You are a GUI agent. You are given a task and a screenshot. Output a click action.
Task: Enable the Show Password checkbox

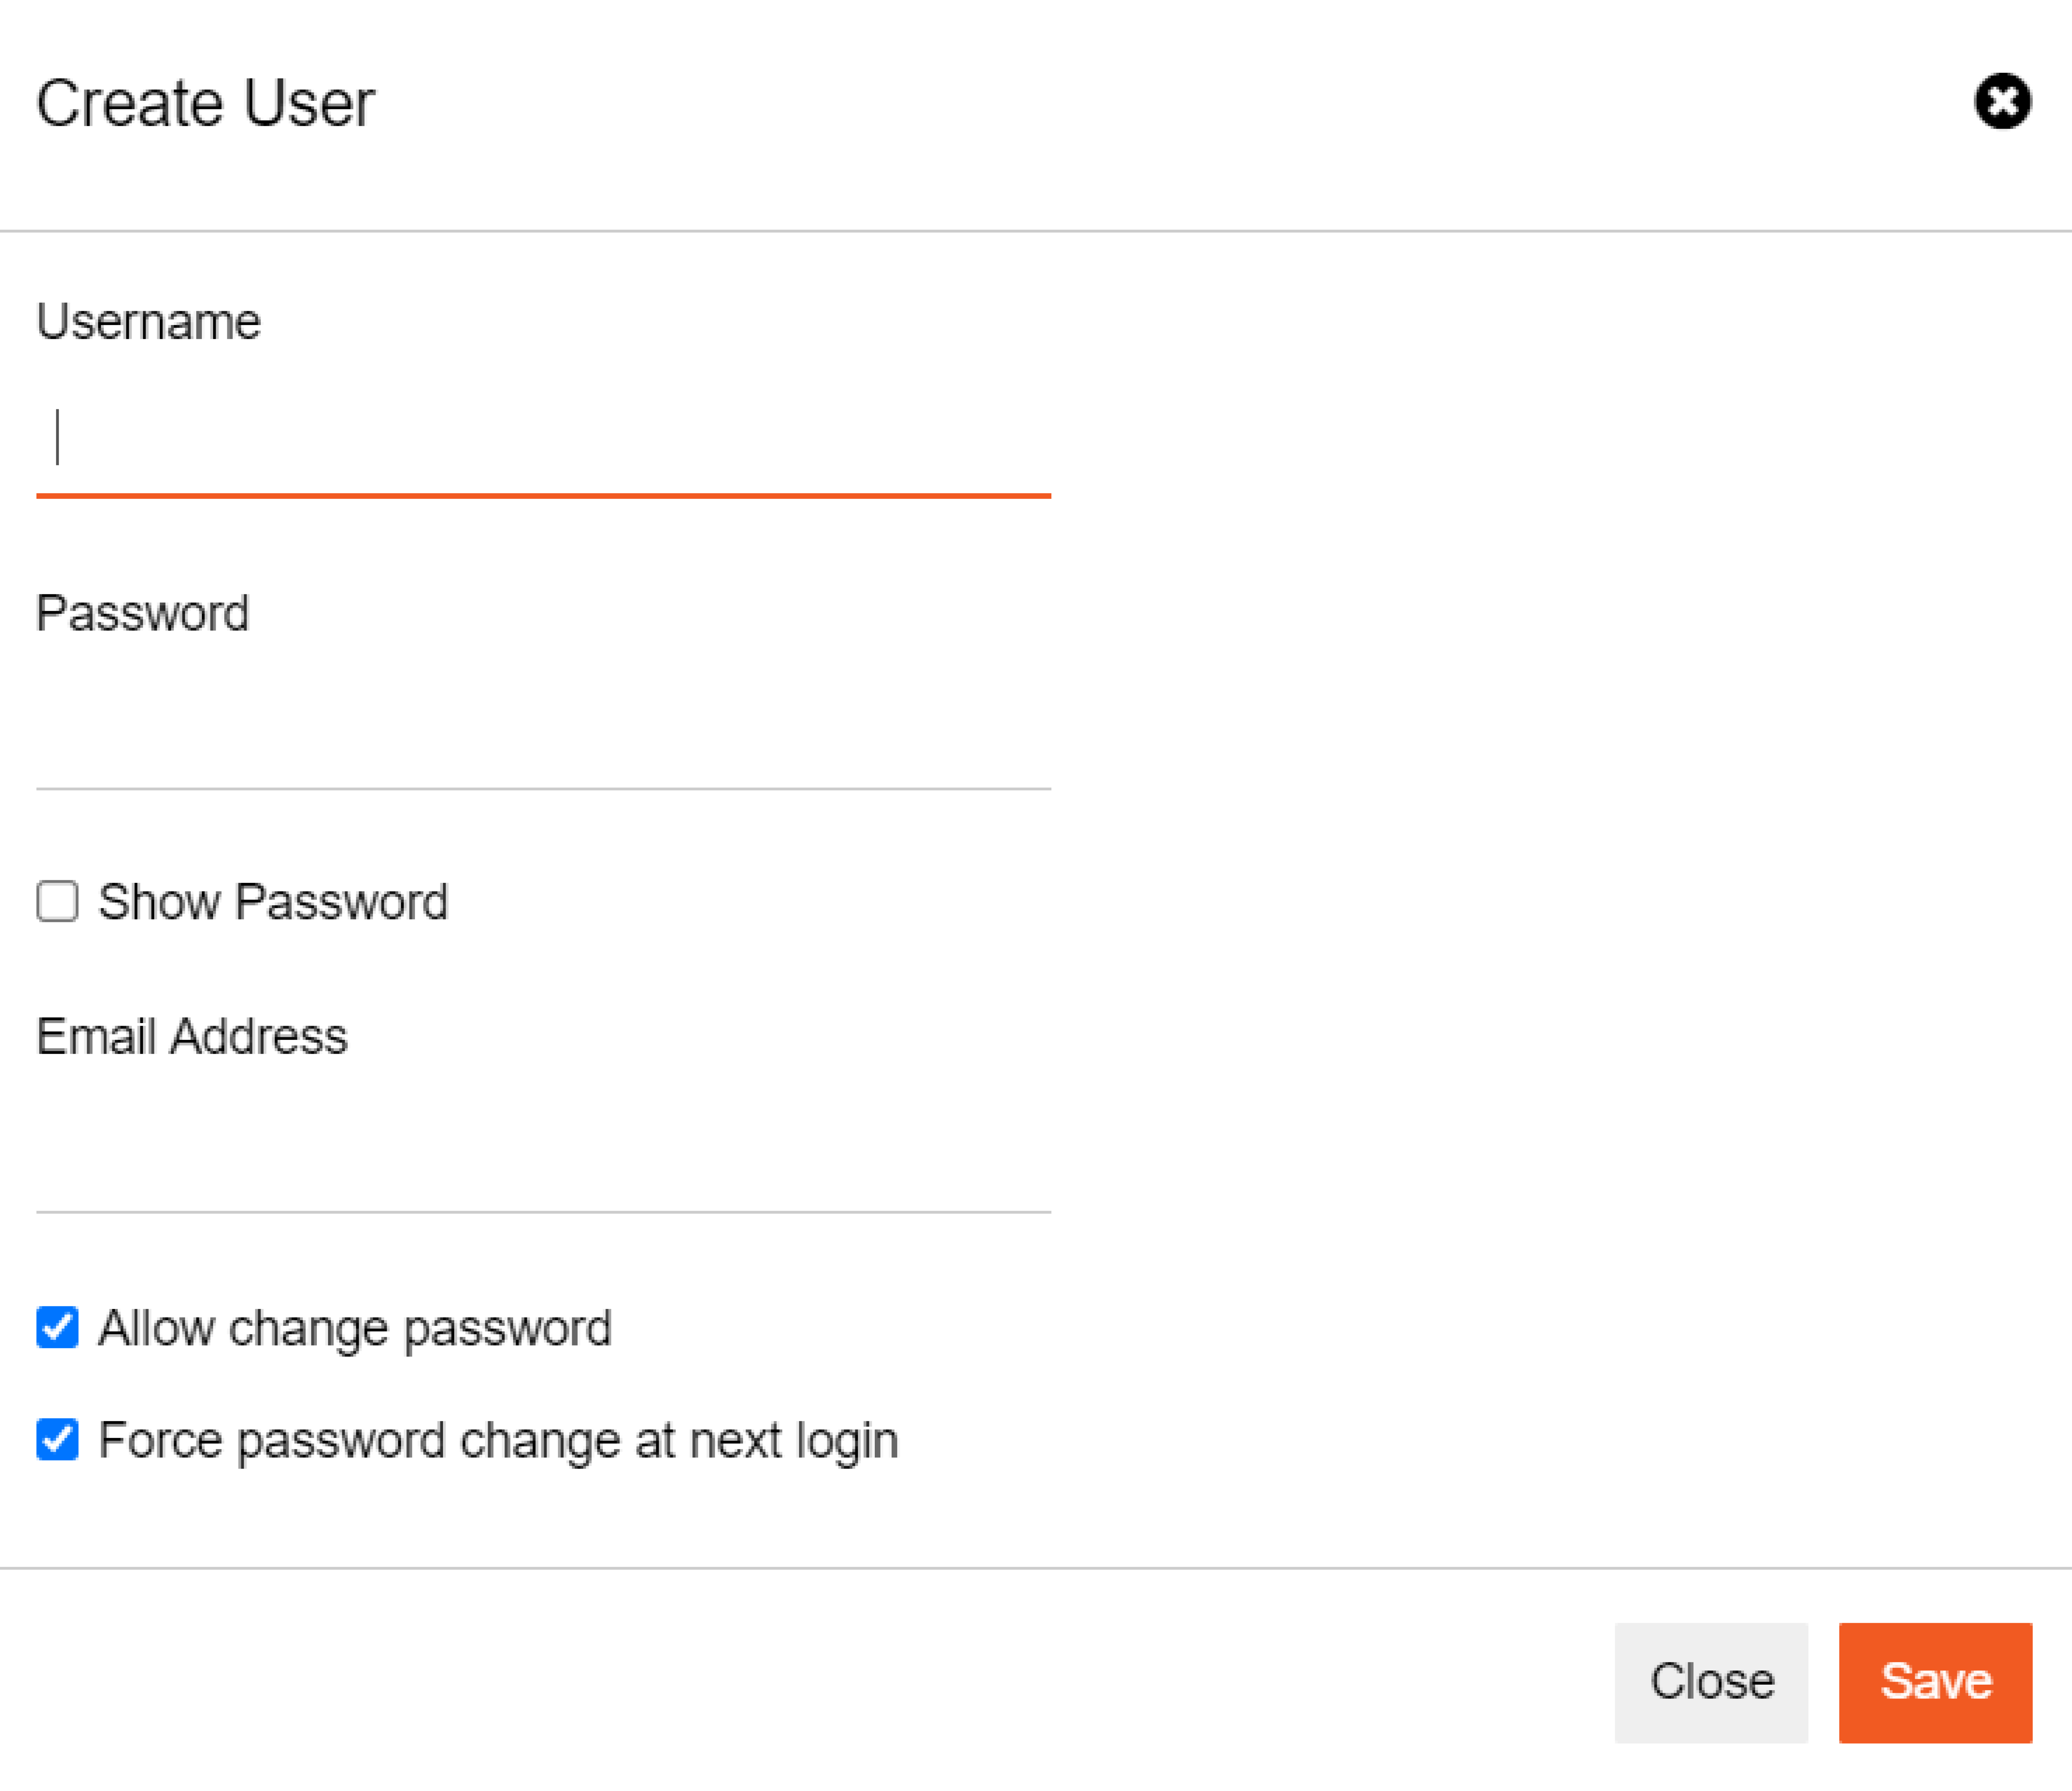click(x=57, y=901)
